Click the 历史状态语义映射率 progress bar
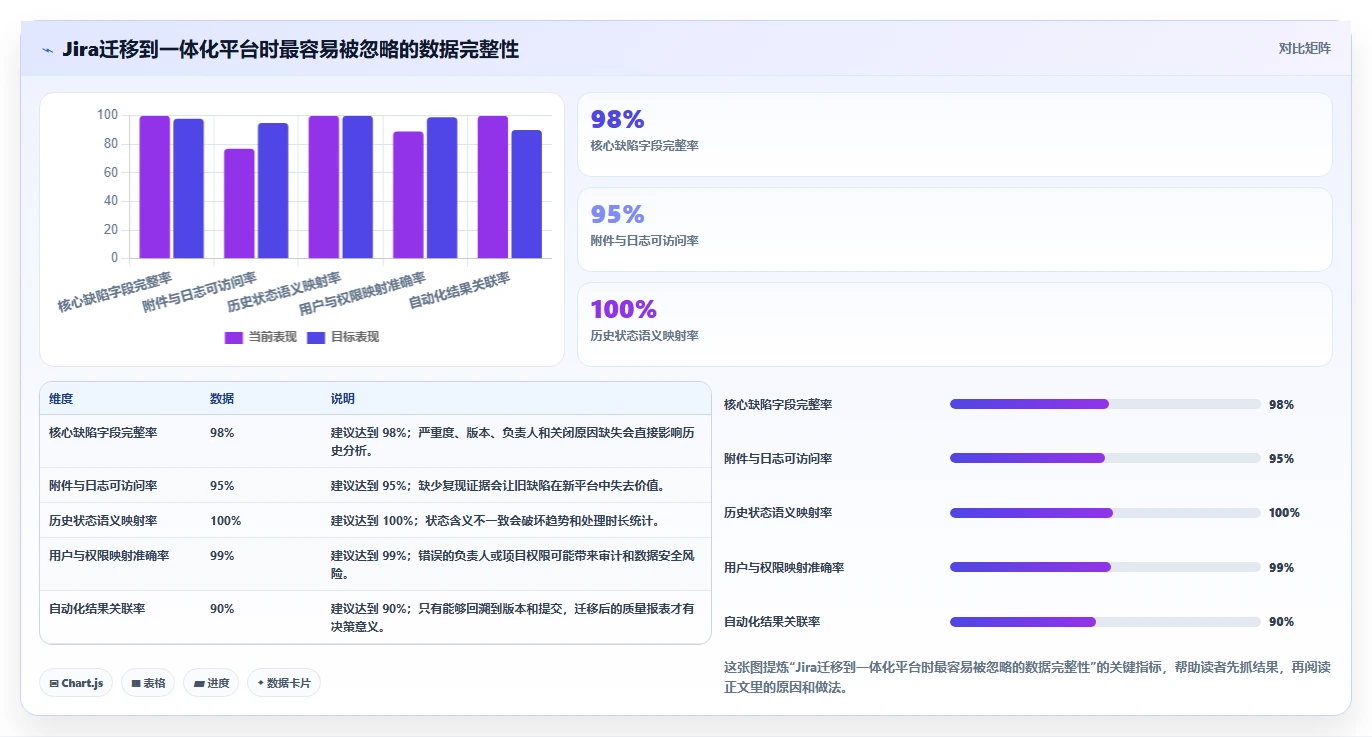The height and width of the screenshot is (737, 1372). tap(1105, 513)
